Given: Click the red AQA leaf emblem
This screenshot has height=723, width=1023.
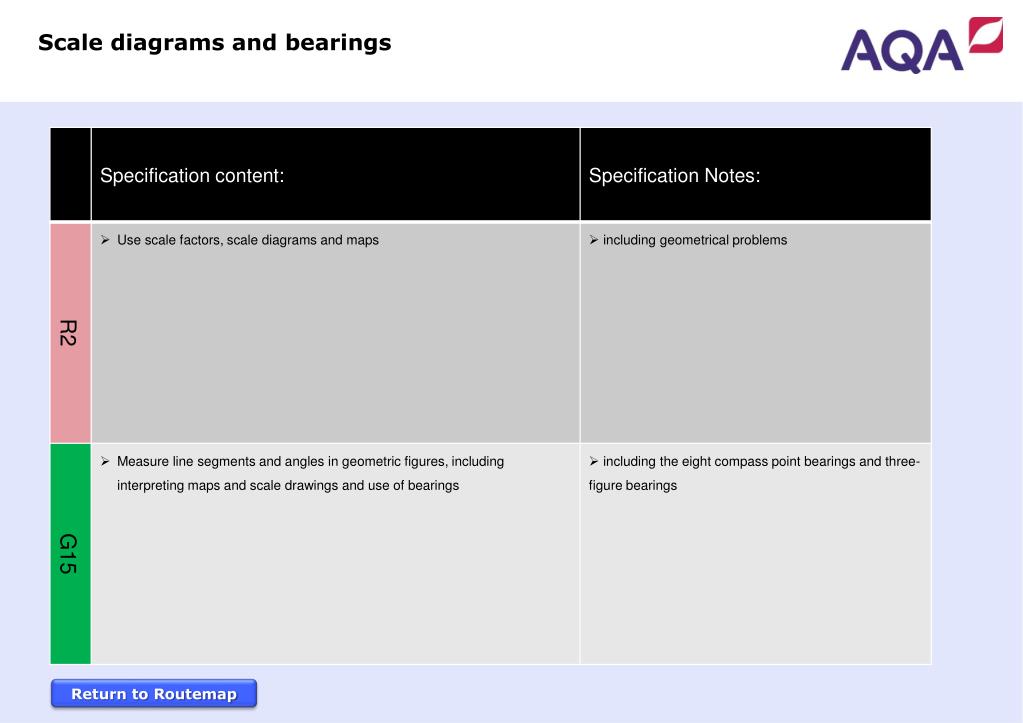Looking at the screenshot, I should [986, 35].
